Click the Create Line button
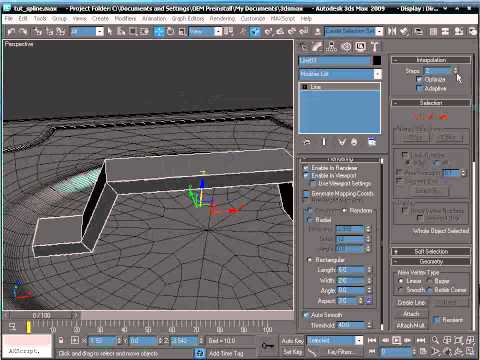Image resolution: width=480 pixels, height=360 pixels. tap(411, 303)
